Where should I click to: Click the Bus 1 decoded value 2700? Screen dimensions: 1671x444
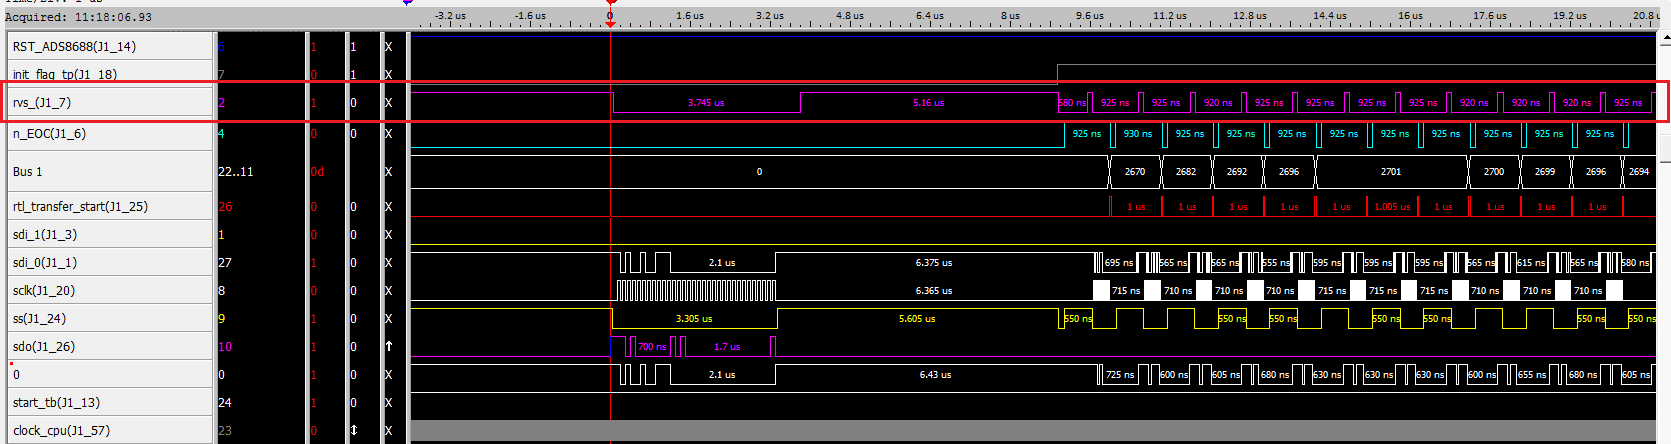click(x=1494, y=171)
